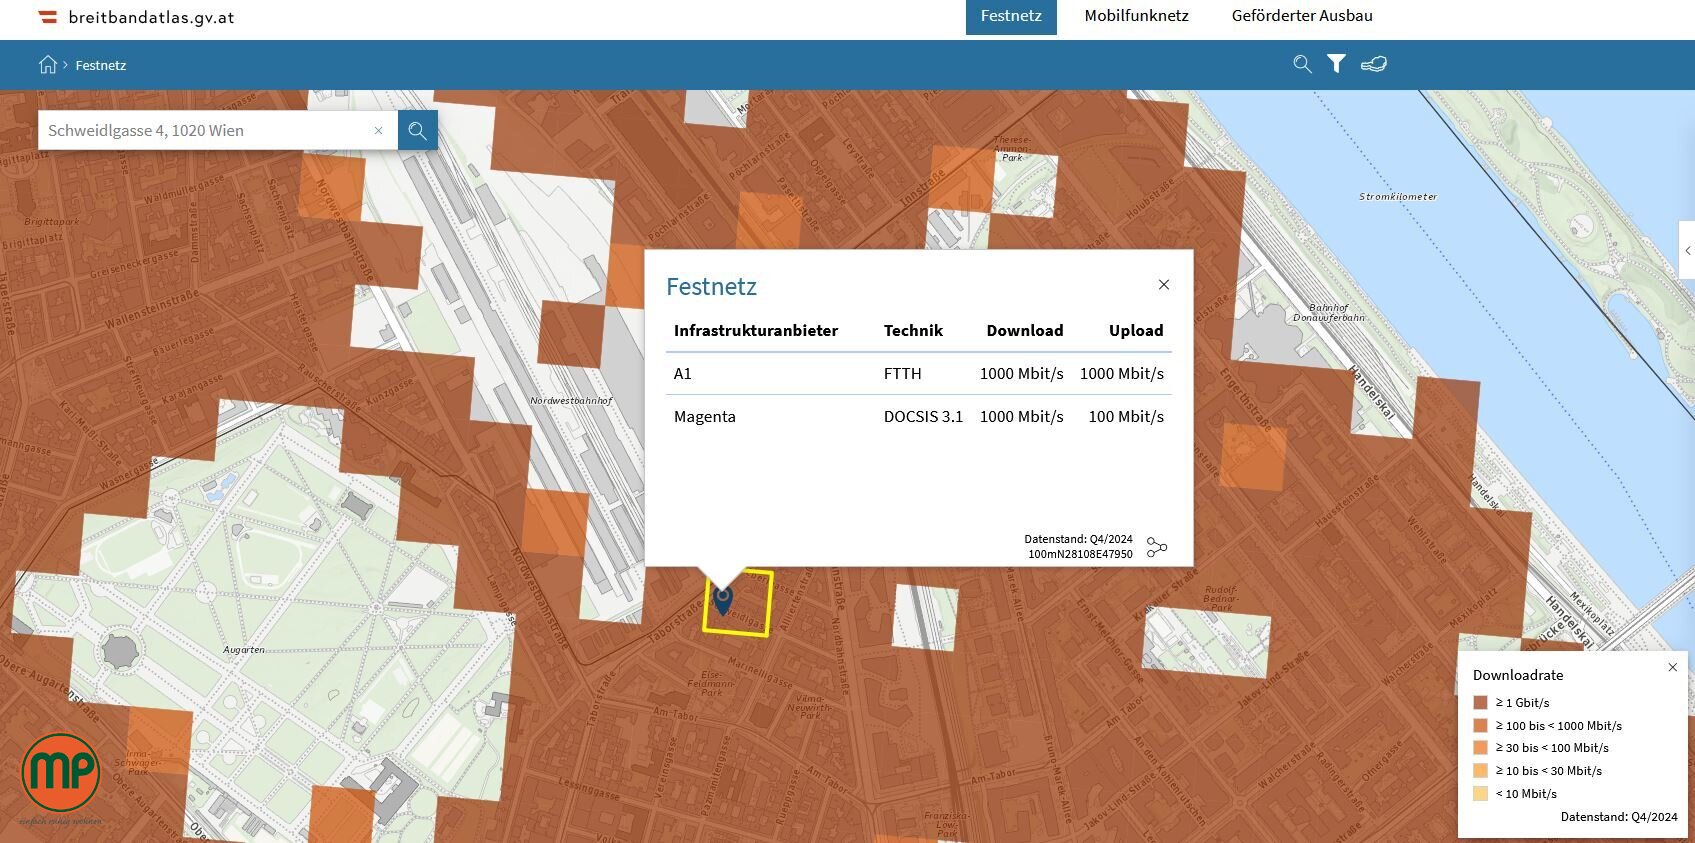Click A1's 1000 Mbit/s upload value
1695x843 pixels.
tap(1122, 374)
